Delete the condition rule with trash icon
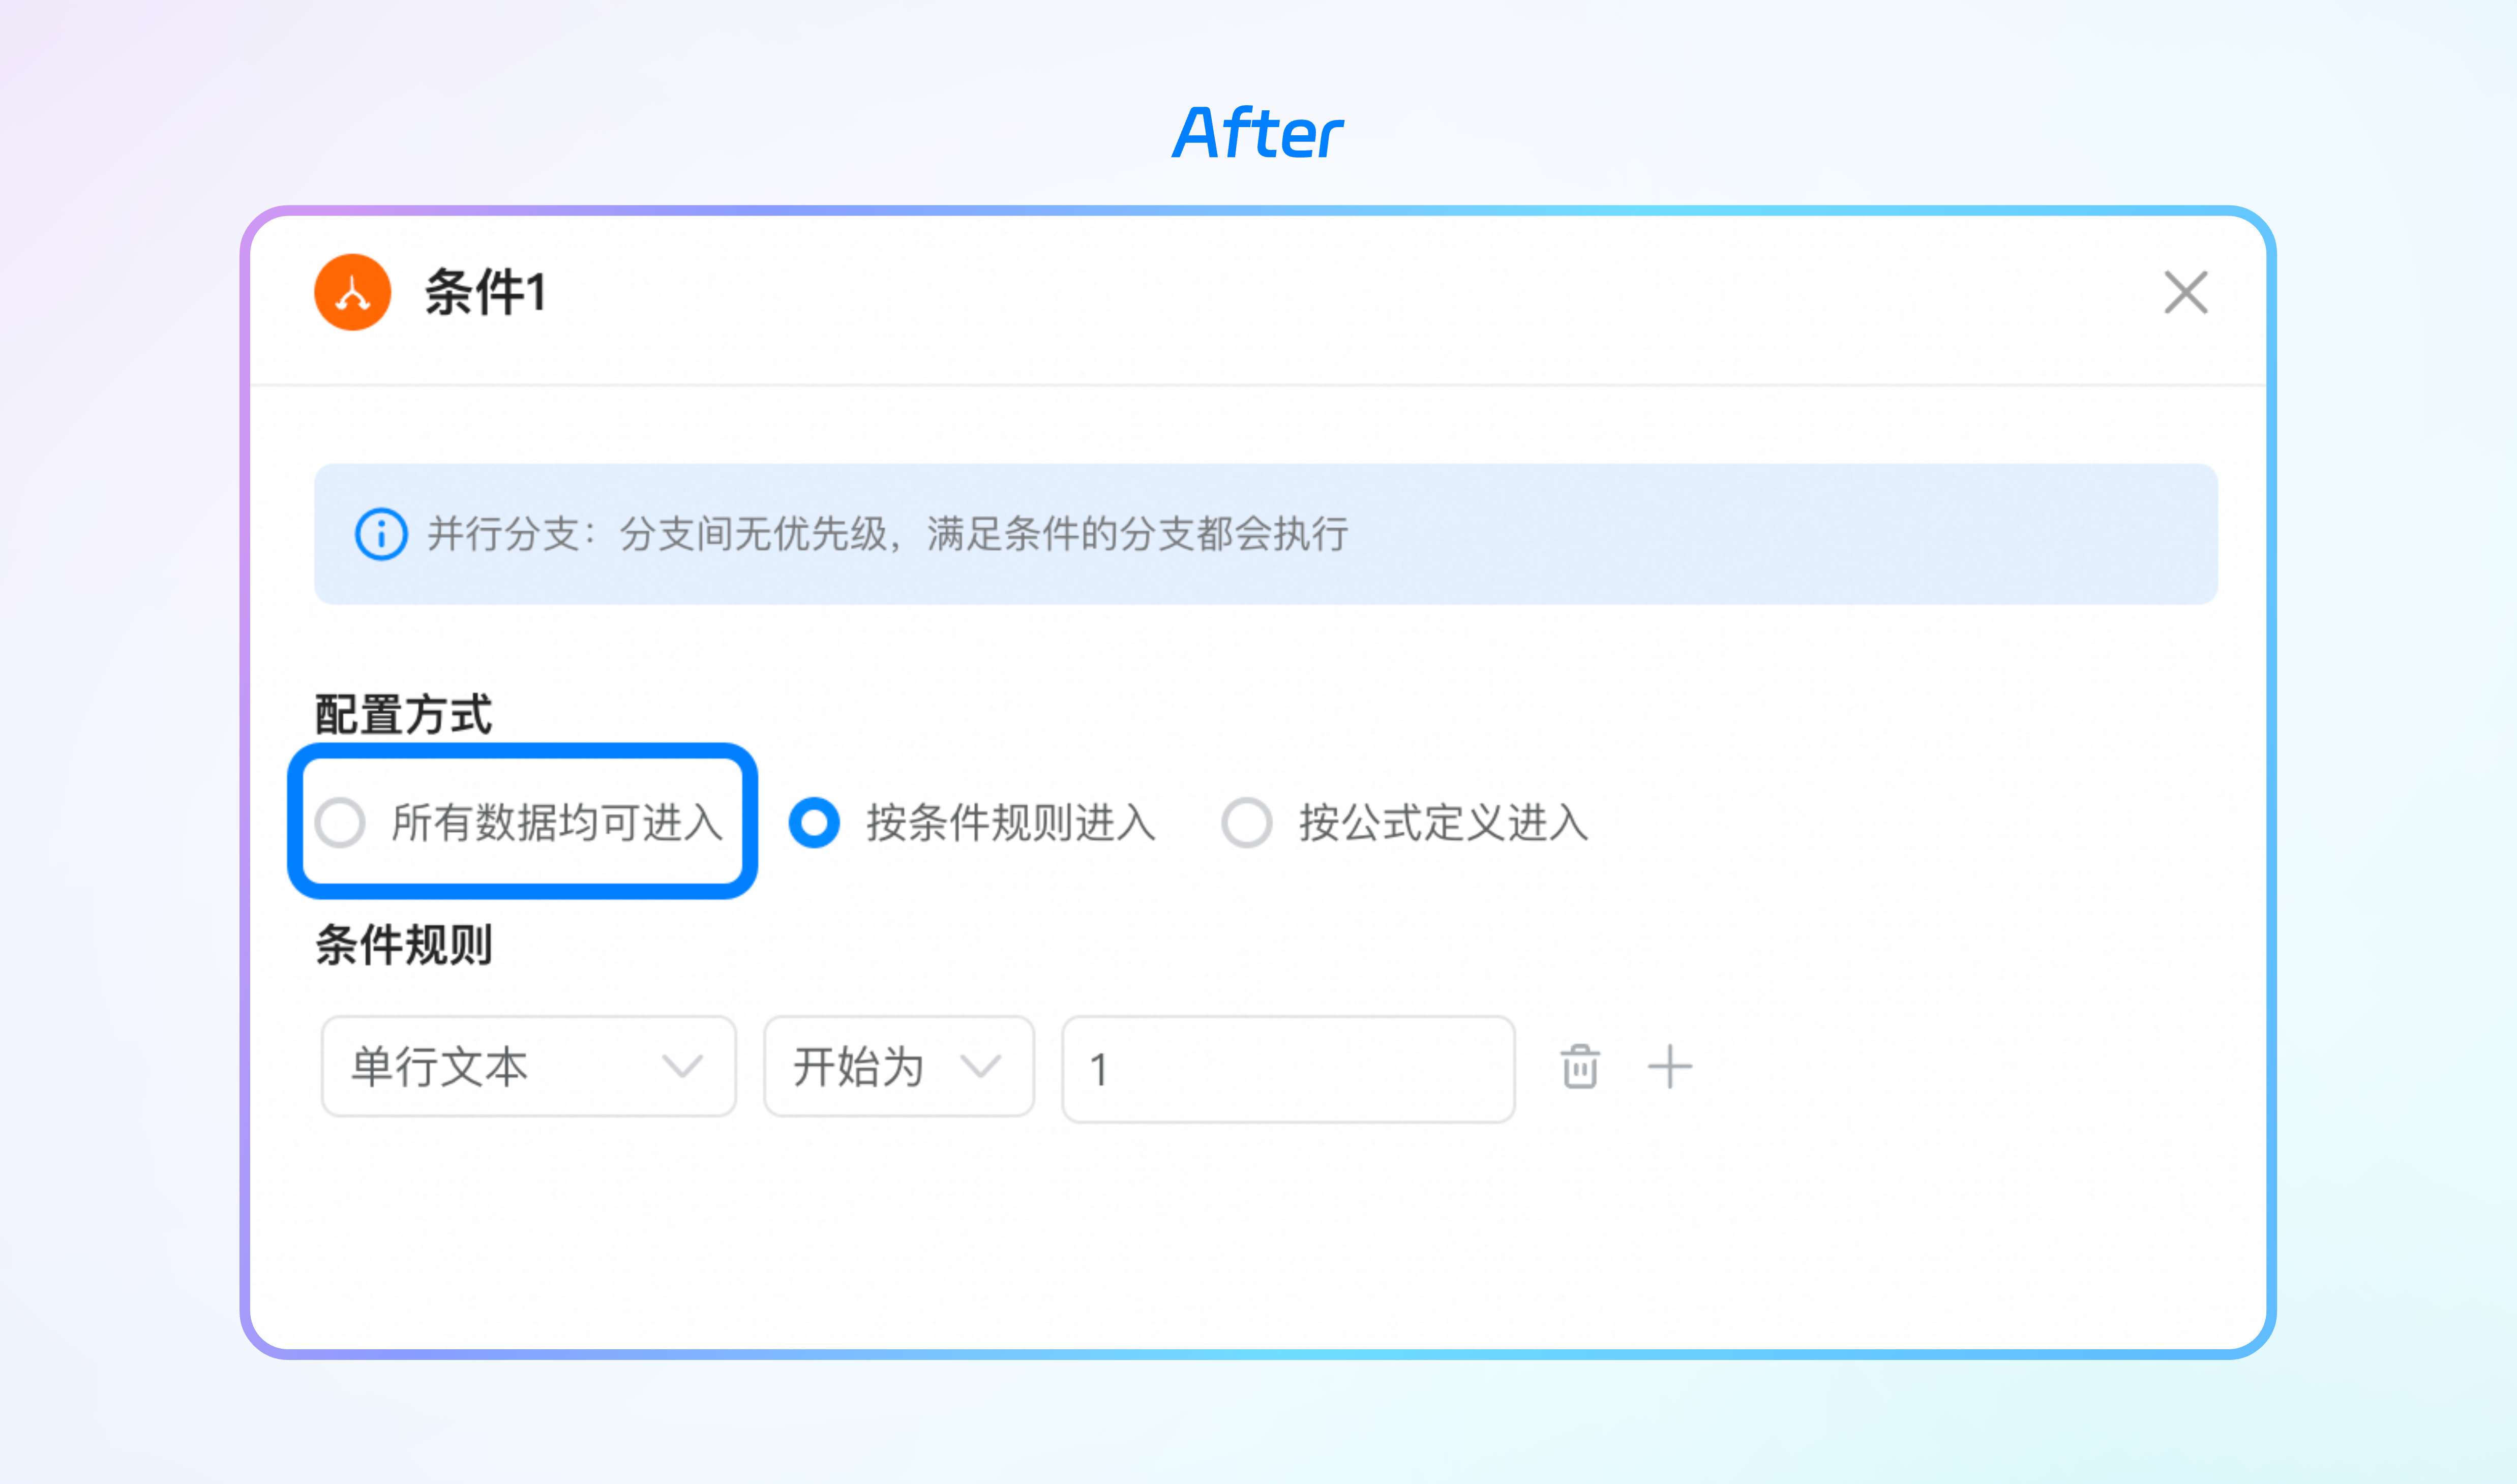This screenshot has height=1484, width=2517. point(1580,1067)
